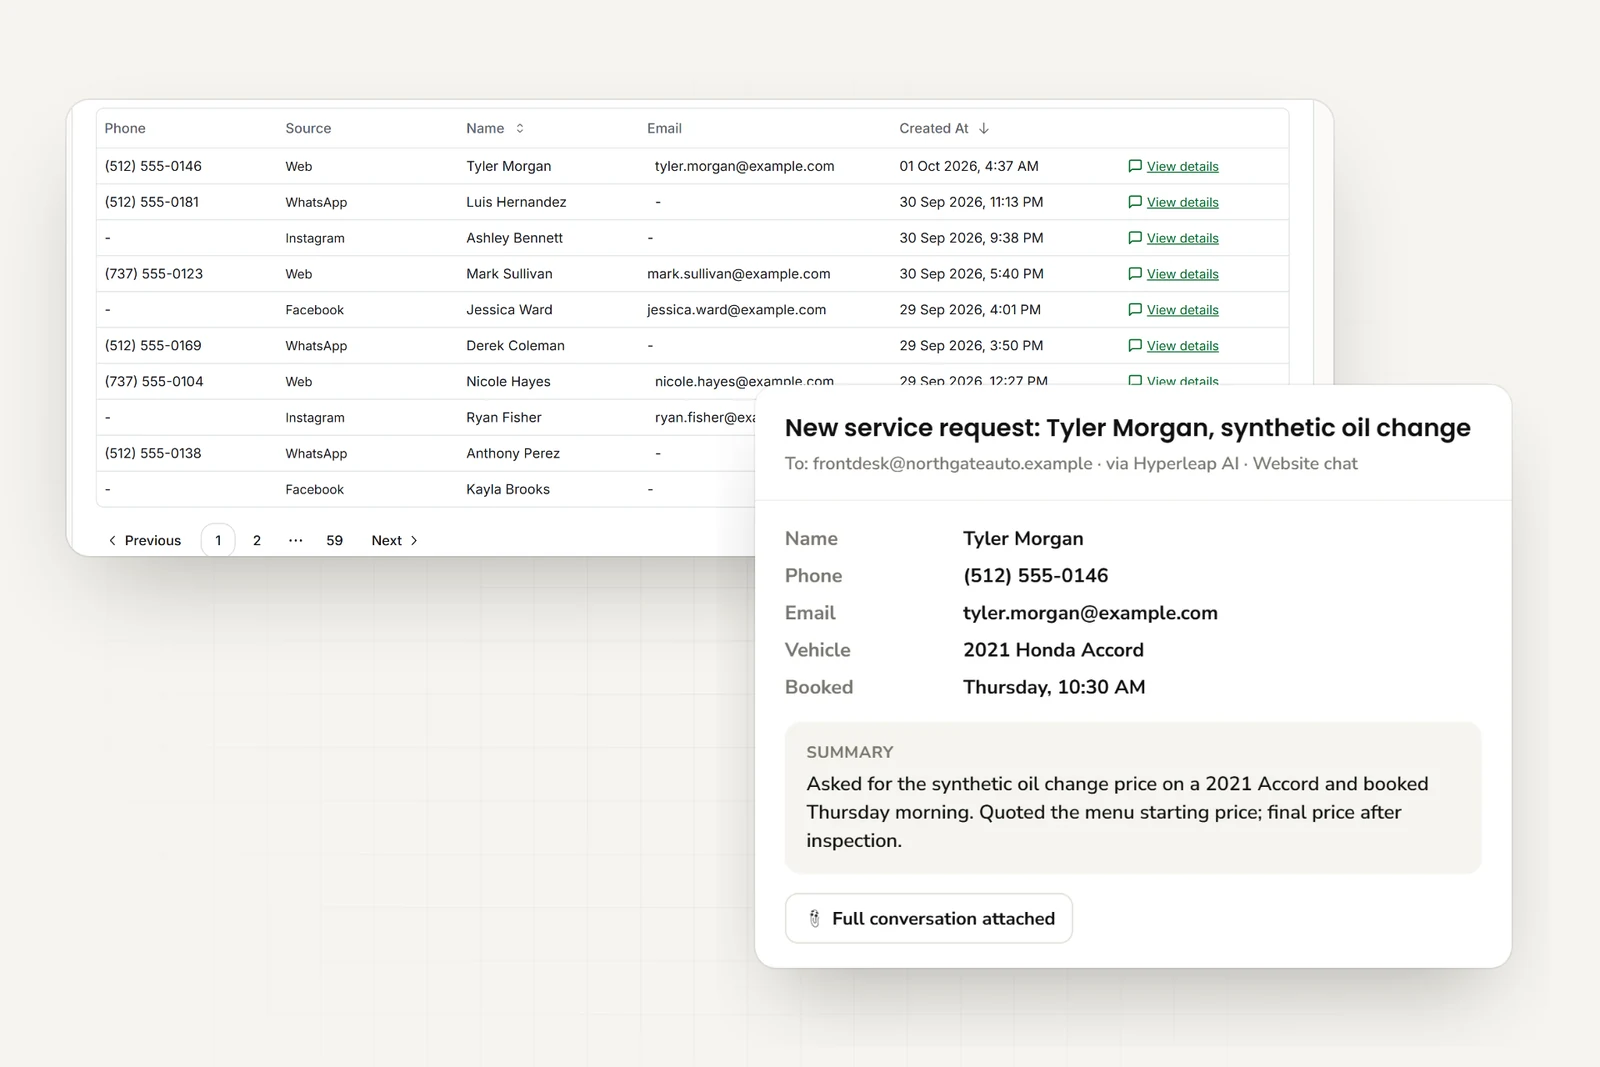Screen dimensions: 1600x1067
Task: Click chat icon in Derek Coleman row
Action: 1135,346
